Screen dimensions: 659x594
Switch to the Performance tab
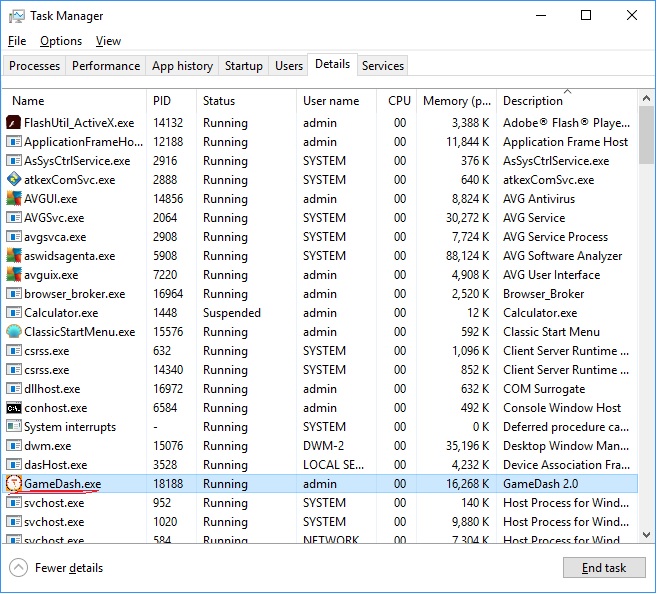(106, 66)
